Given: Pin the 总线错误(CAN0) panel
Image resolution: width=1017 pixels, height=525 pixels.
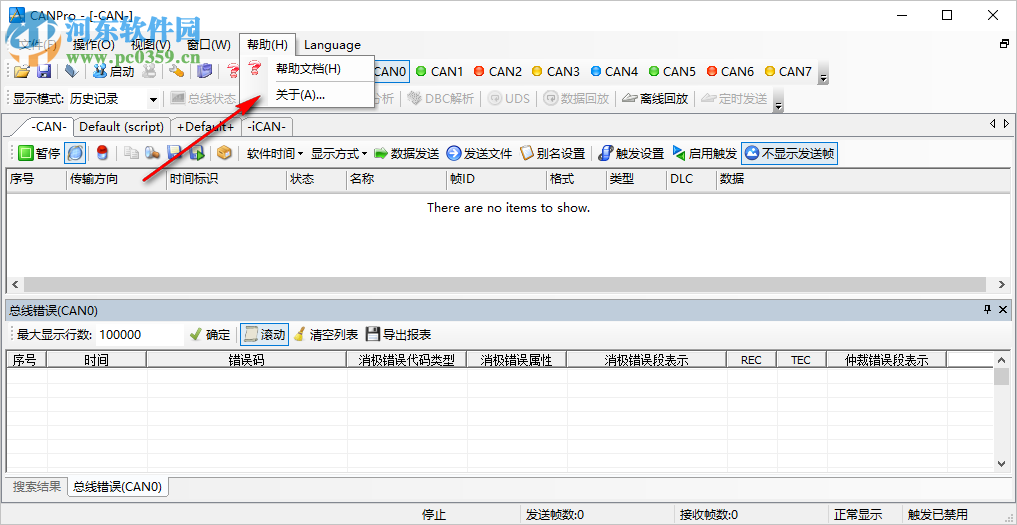Looking at the screenshot, I should pos(988,310).
